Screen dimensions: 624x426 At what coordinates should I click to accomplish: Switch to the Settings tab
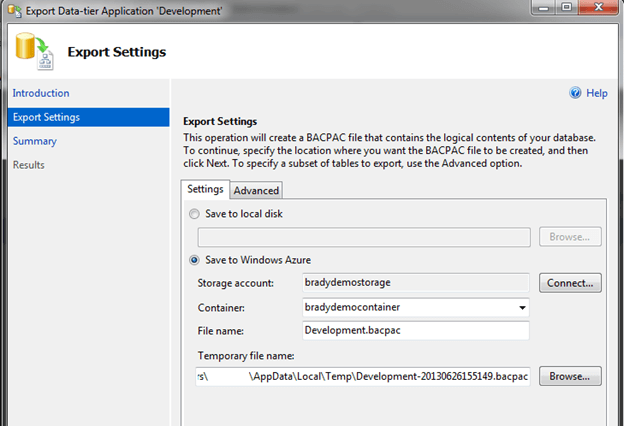205,189
